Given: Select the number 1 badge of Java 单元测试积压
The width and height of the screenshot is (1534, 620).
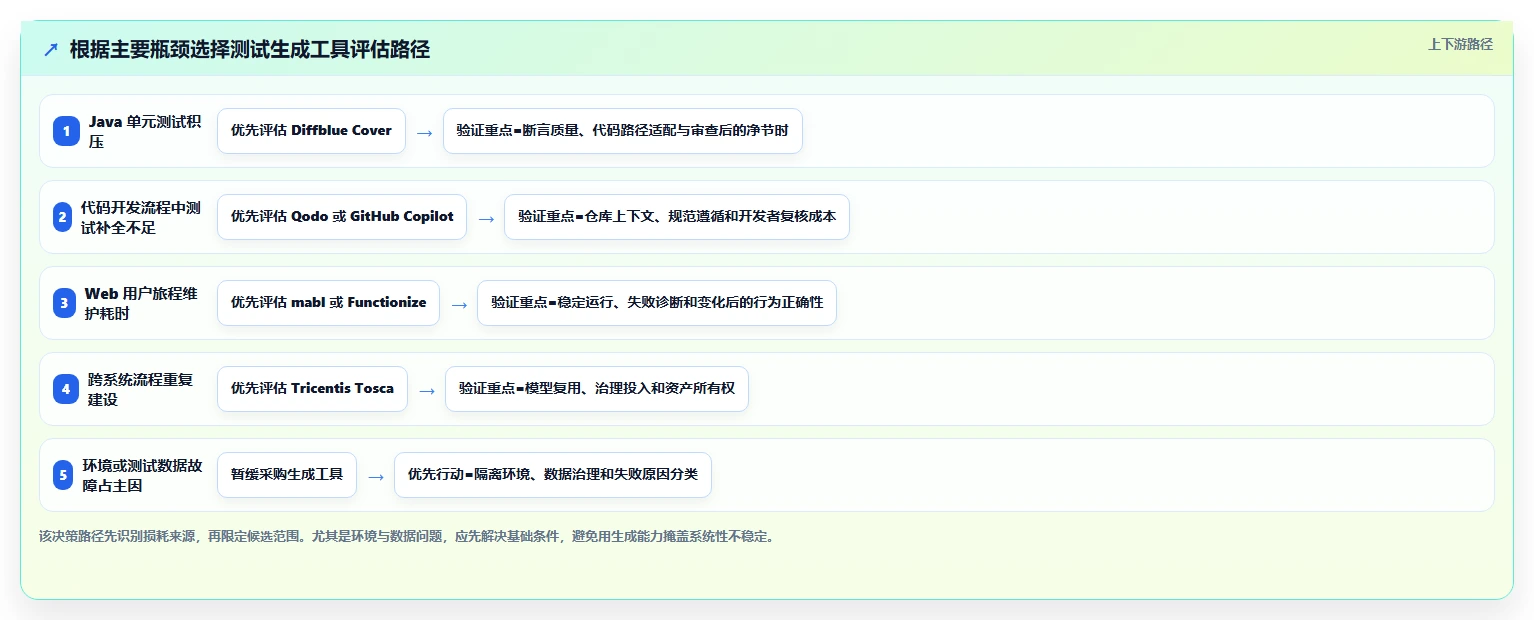Looking at the screenshot, I should [66, 131].
